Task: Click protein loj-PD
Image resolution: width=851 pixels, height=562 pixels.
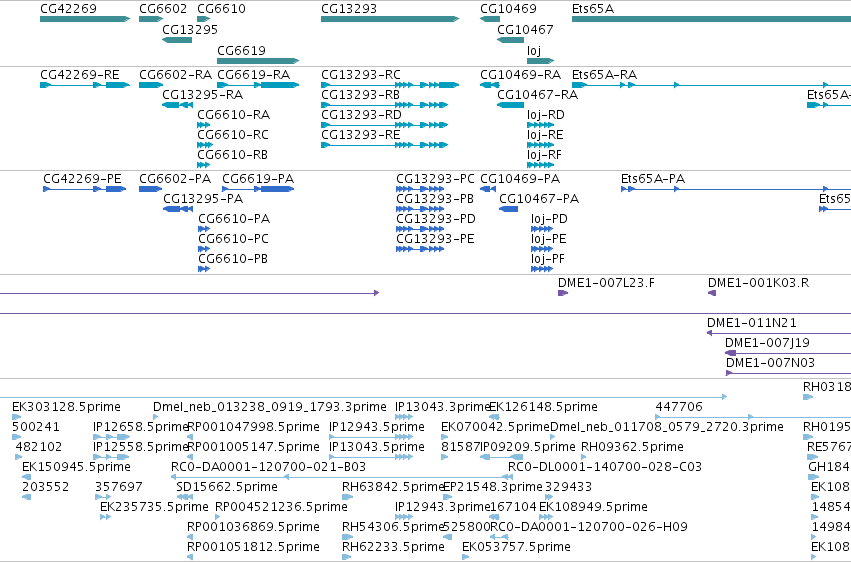Action: click(549, 219)
